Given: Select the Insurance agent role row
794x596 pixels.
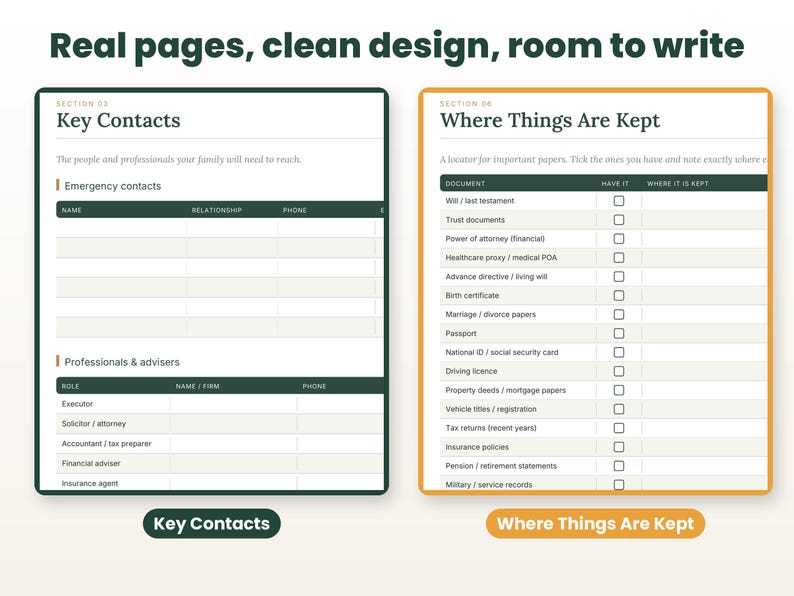Looking at the screenshot, I should [220, 482].
